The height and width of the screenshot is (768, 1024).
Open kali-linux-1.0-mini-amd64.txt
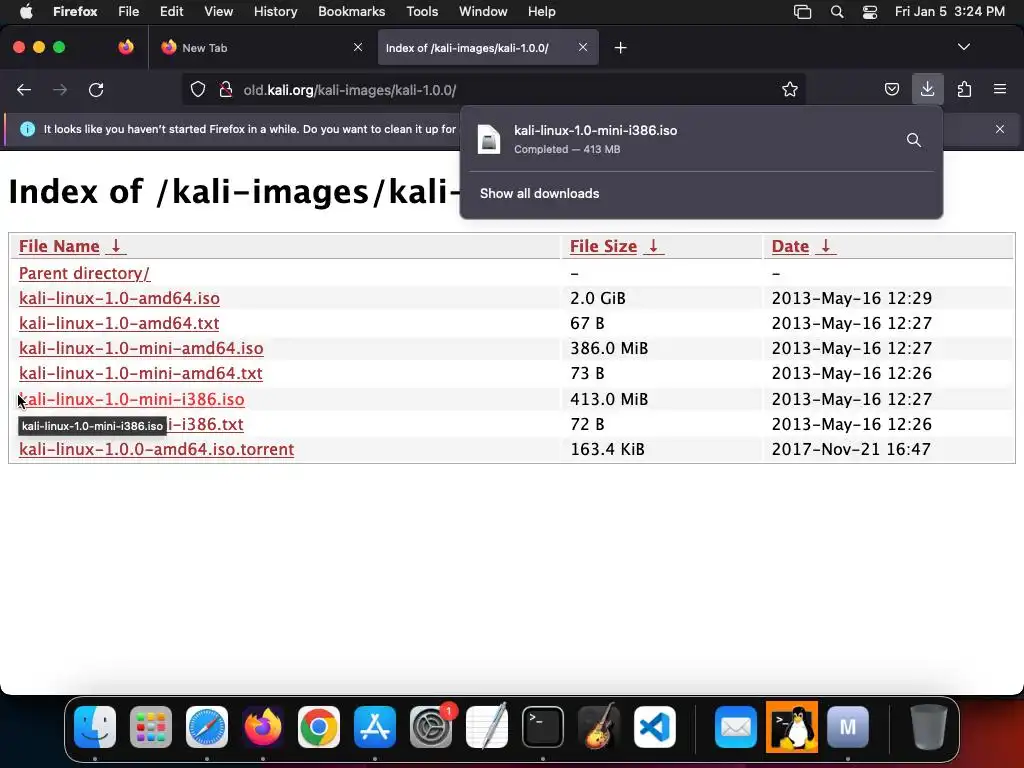(x=140, y=373)
